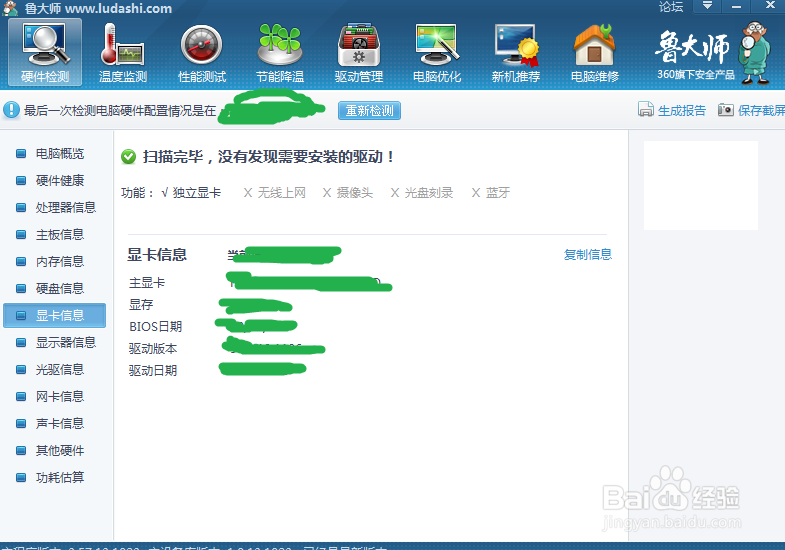
Task: Open 性能测试 gauge icon
Action: pyautogui.click(x=202, y=53)
